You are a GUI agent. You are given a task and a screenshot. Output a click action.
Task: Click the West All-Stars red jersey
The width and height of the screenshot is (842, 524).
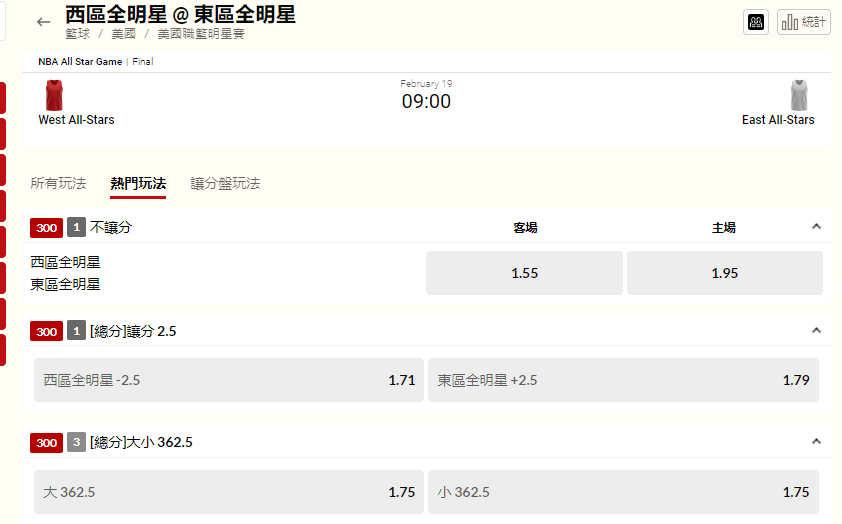(x=54, y=95)
